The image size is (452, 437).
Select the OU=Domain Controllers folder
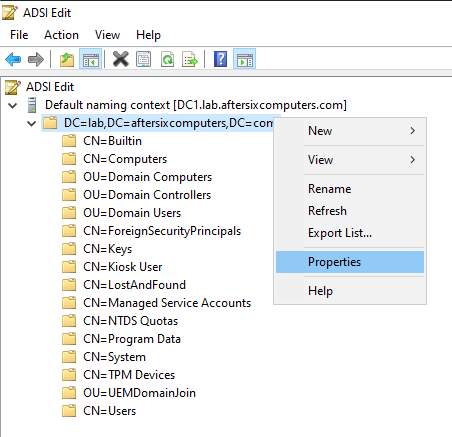click(x=147, y=195)
